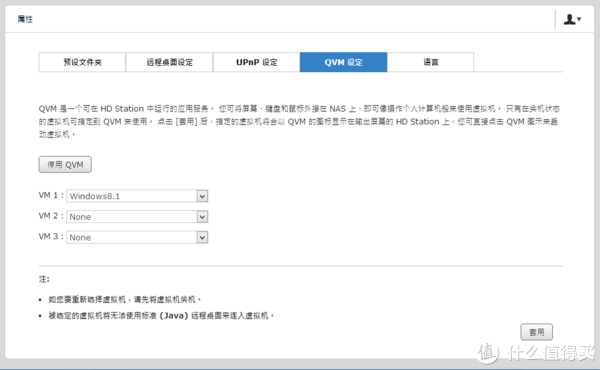
Task: Expand the VM 2 dropdown
Action: click(x=137, y=217)
